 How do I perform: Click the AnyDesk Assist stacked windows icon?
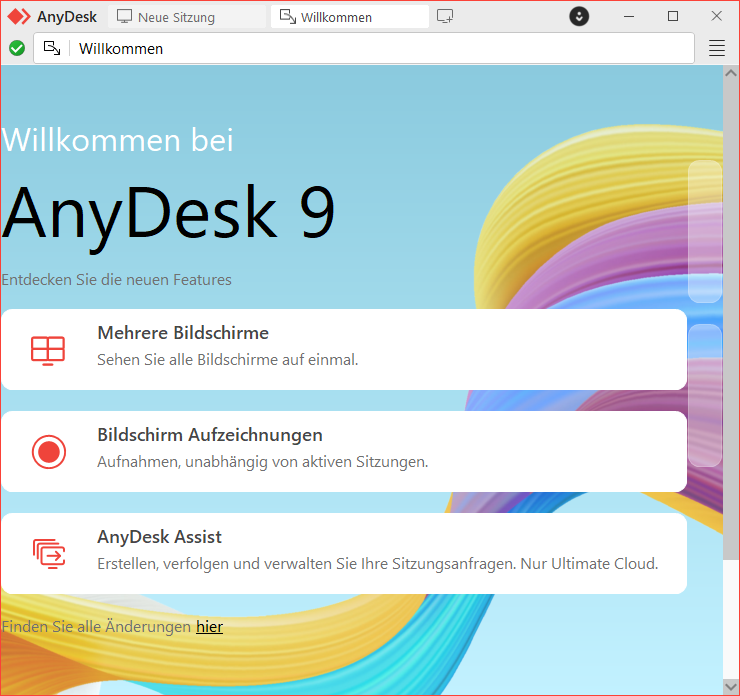tap(49, 553)
